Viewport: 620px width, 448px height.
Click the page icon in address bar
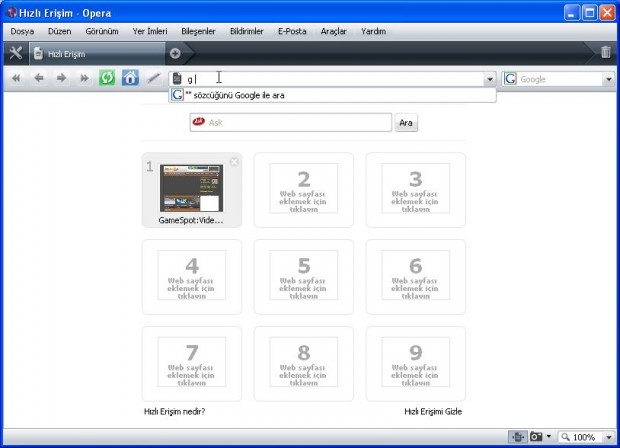(177, 79)
